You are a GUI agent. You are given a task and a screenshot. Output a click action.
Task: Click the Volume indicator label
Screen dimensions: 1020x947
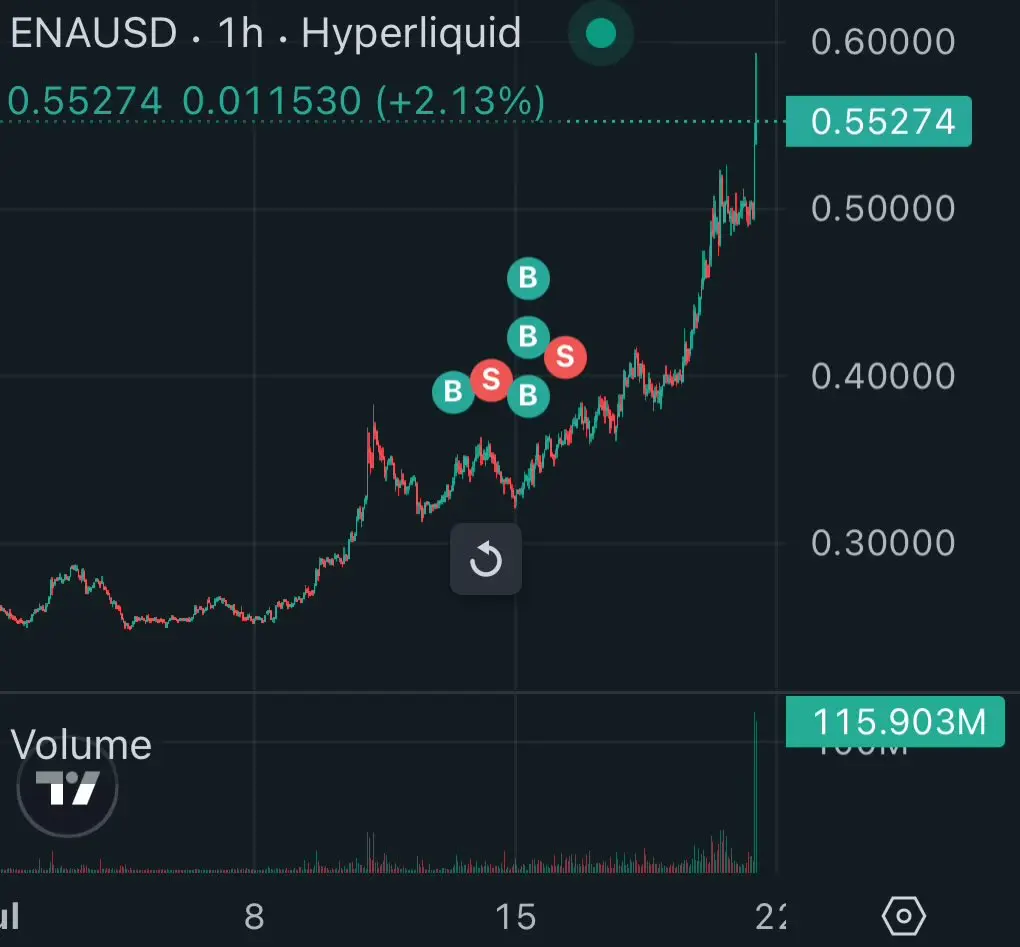[x=81, y=745]
